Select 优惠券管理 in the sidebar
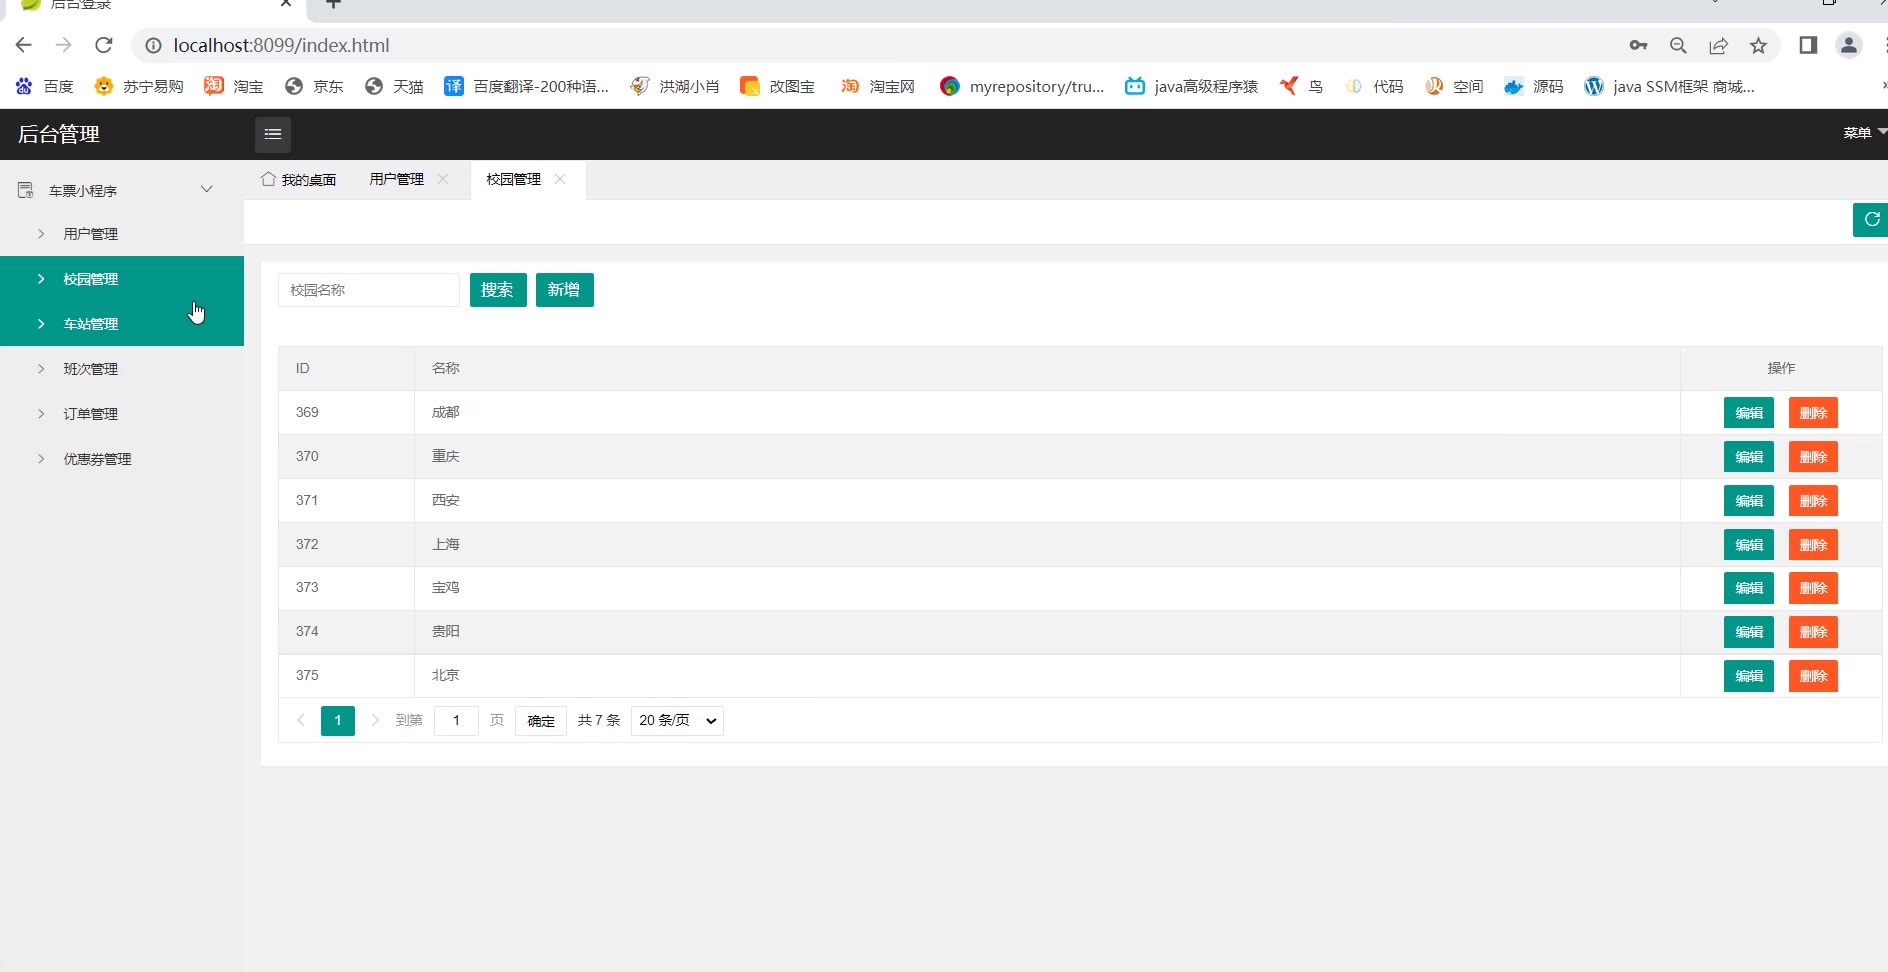Screen dimensions: 1888x972 click(122, 459)
